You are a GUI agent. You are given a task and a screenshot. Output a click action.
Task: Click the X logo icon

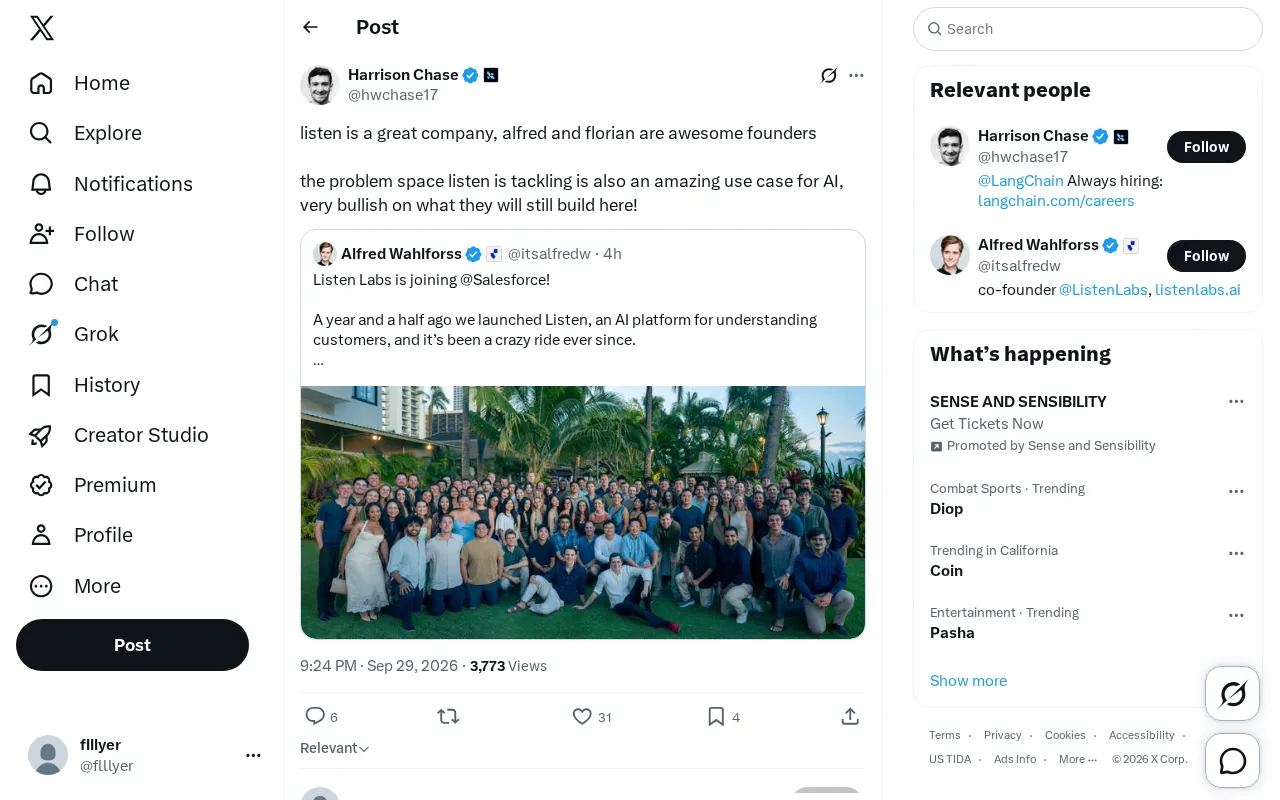click(42, 28)
